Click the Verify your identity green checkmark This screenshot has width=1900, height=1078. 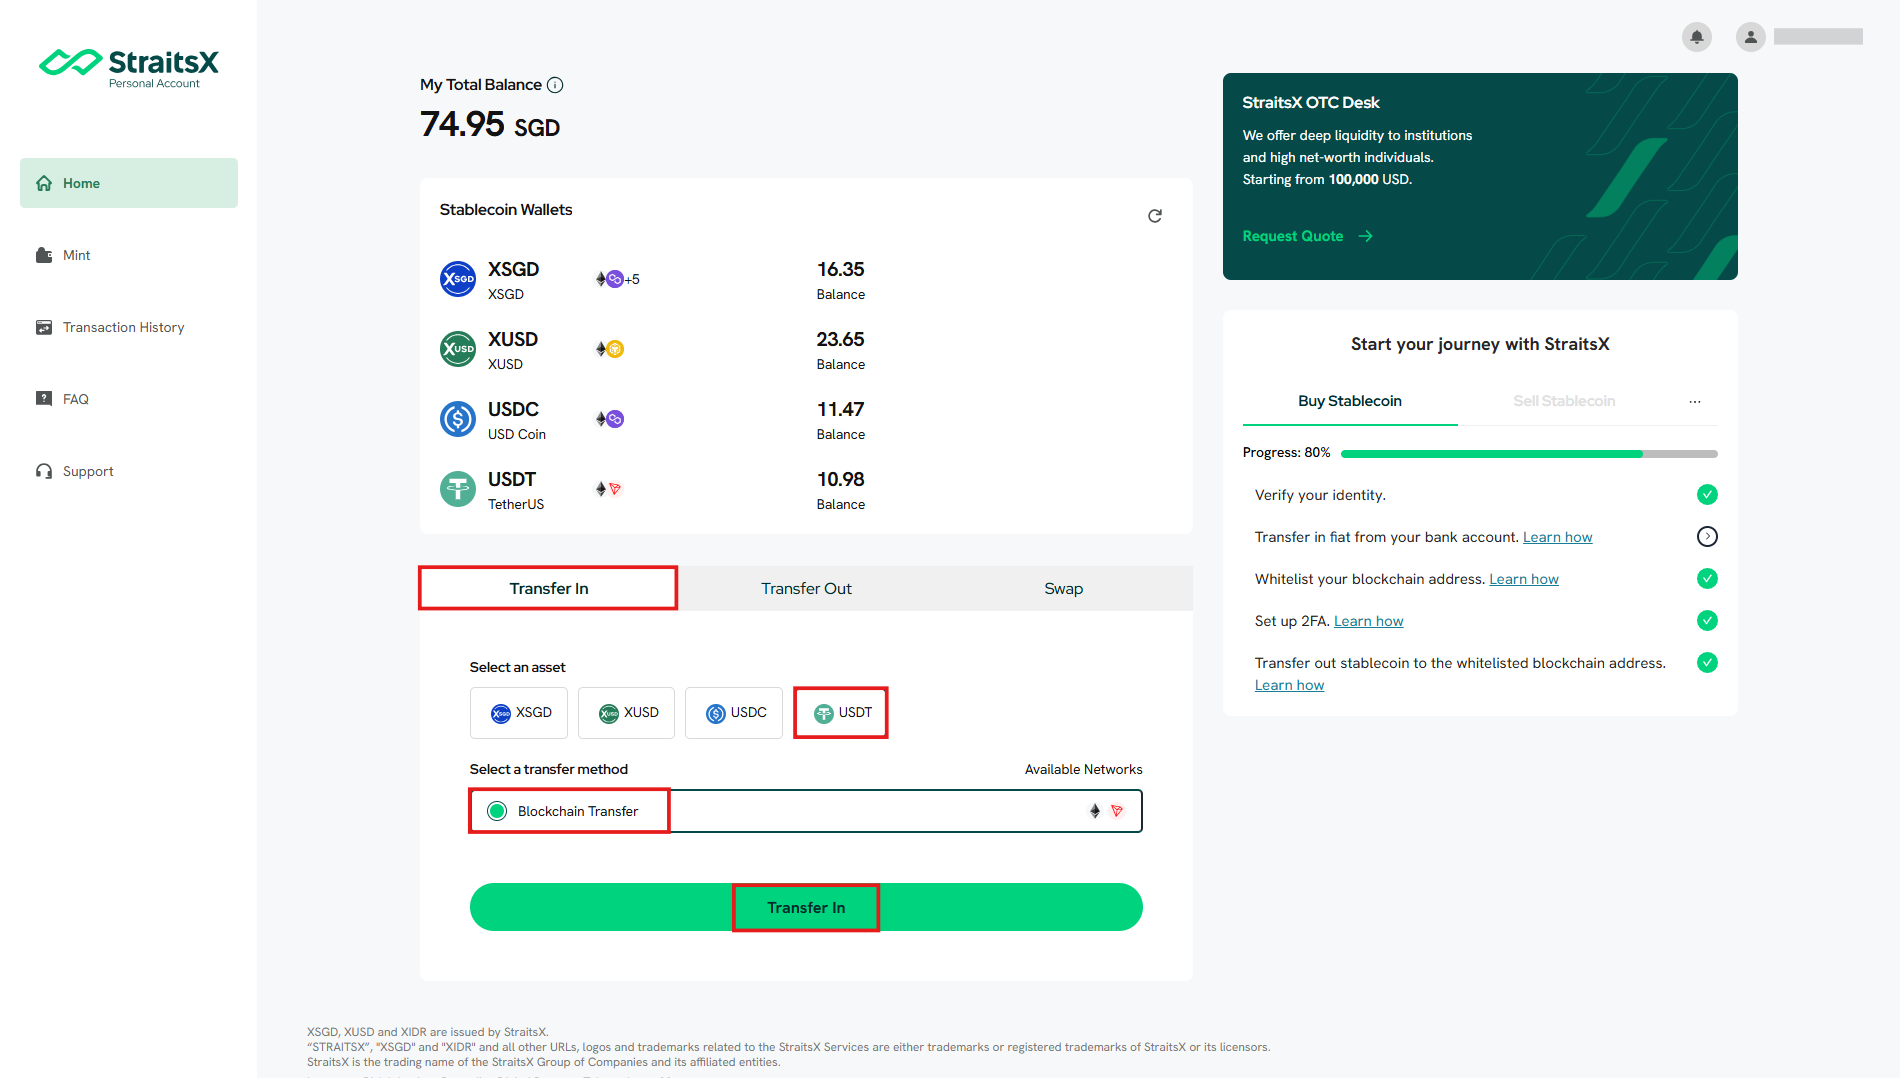(1707, 495)
